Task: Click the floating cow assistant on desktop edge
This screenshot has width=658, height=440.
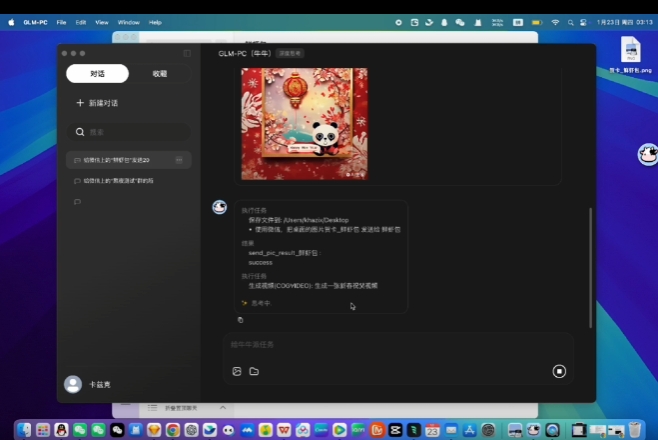Action: click(648, 154)
